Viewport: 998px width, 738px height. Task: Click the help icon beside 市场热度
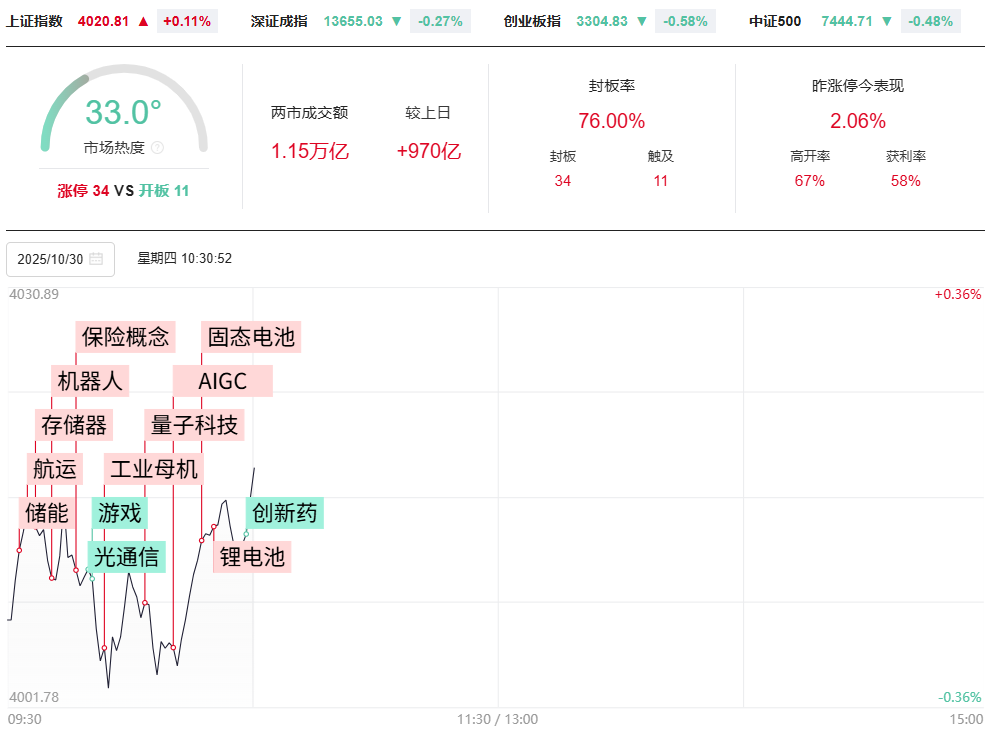point(157,148)
